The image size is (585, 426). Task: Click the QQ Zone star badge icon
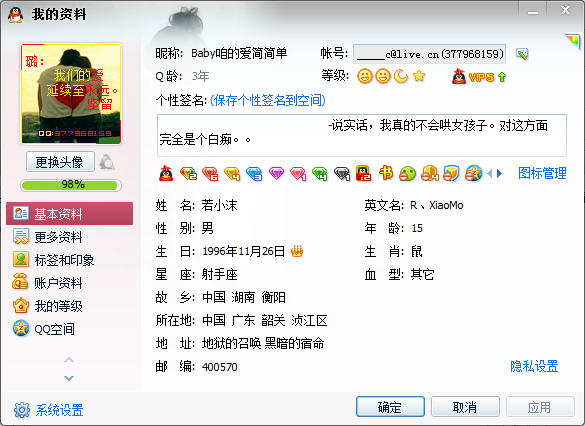(473, 173)
